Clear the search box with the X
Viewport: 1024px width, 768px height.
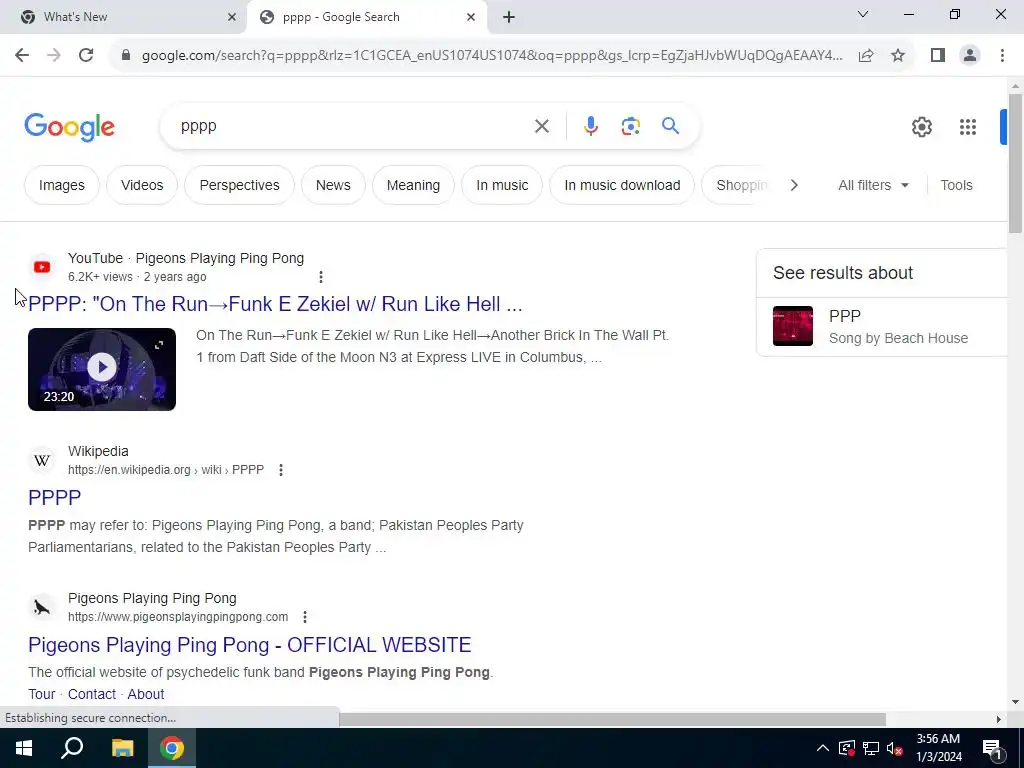[541, 126]
